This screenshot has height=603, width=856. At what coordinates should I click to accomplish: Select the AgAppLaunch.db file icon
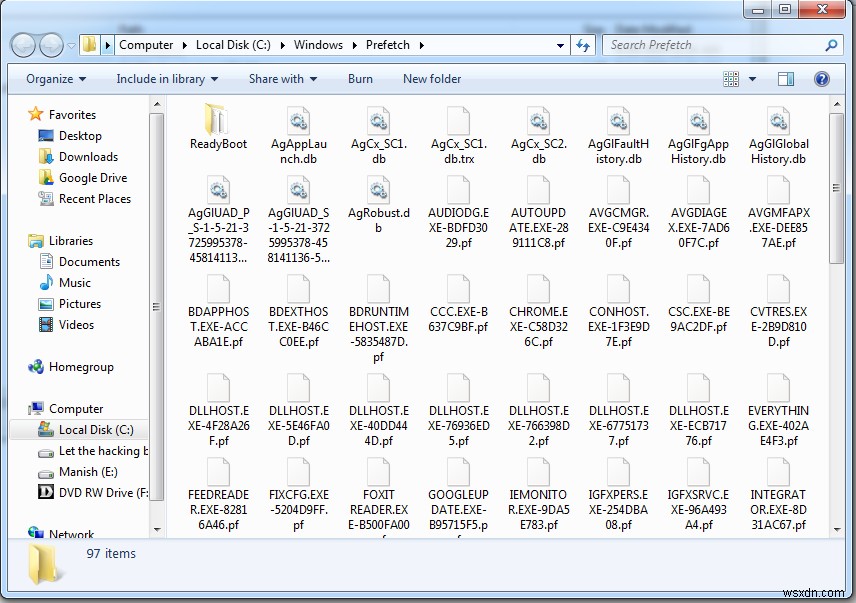pyautogui.click(x=298, y=120)
